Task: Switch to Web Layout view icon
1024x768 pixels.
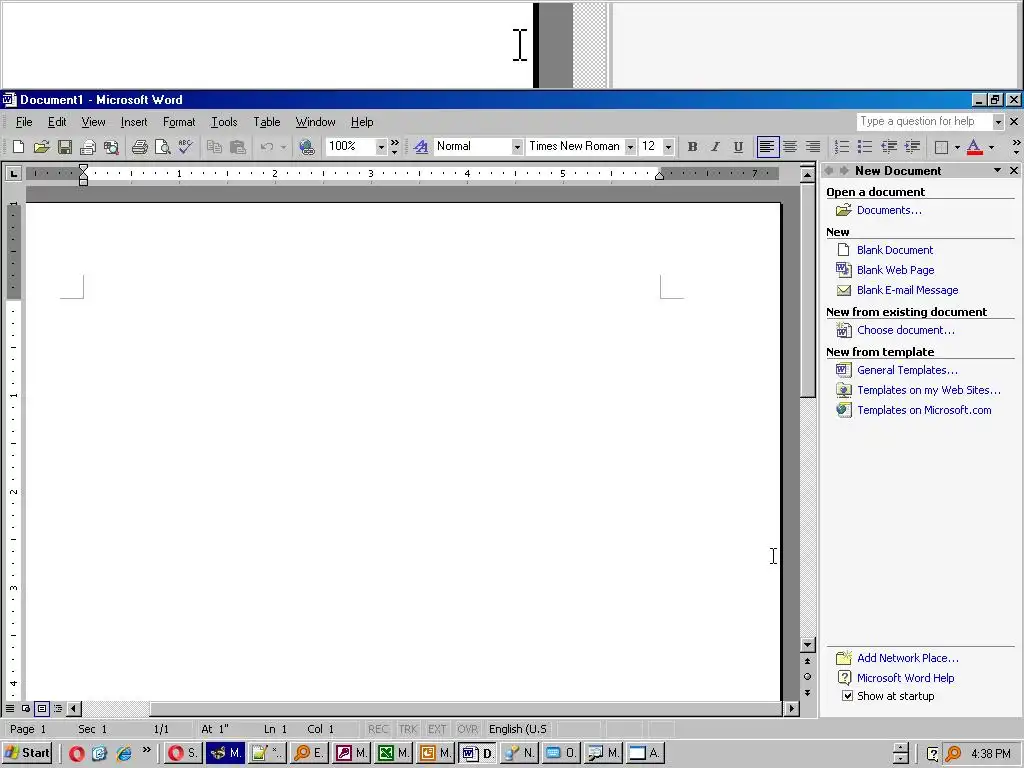Action: pos(25,708)
